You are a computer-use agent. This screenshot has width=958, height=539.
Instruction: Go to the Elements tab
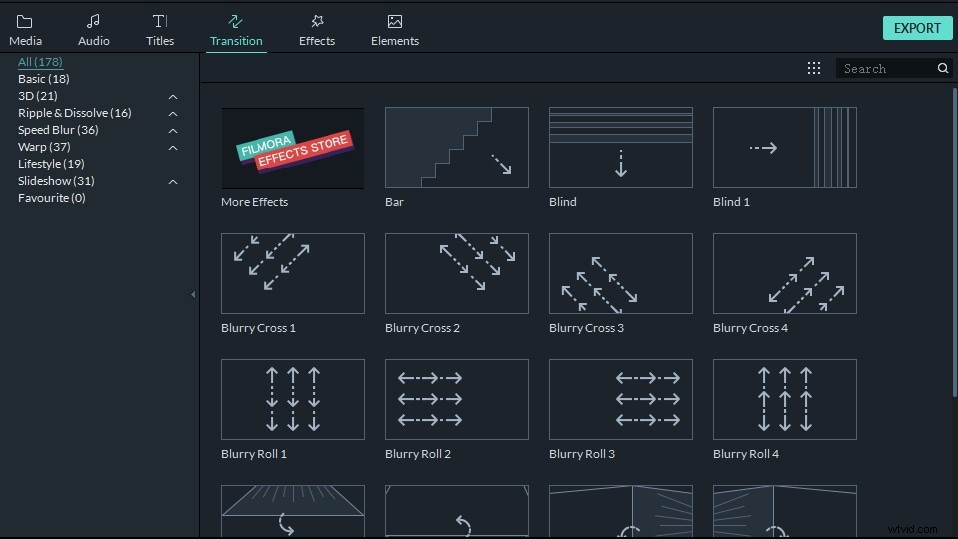click(x=395, y=31)
